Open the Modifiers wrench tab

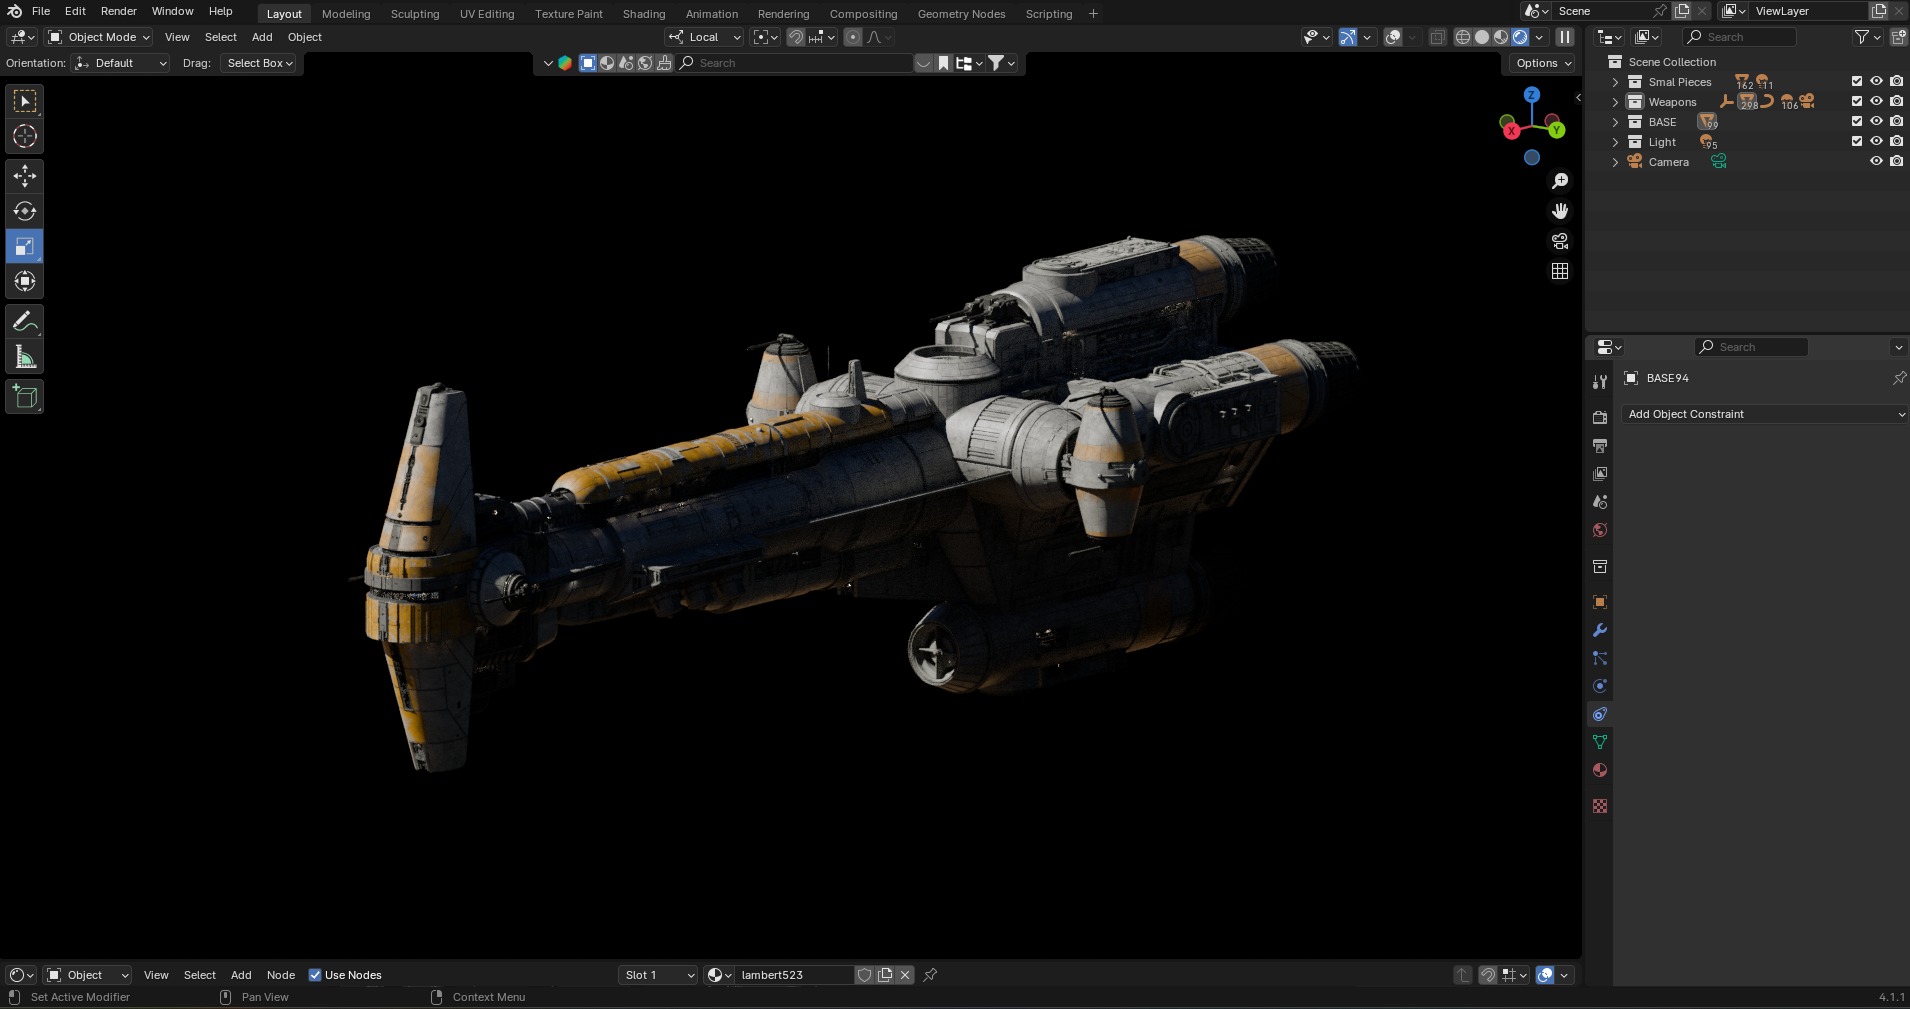[x=1600, y=630]
